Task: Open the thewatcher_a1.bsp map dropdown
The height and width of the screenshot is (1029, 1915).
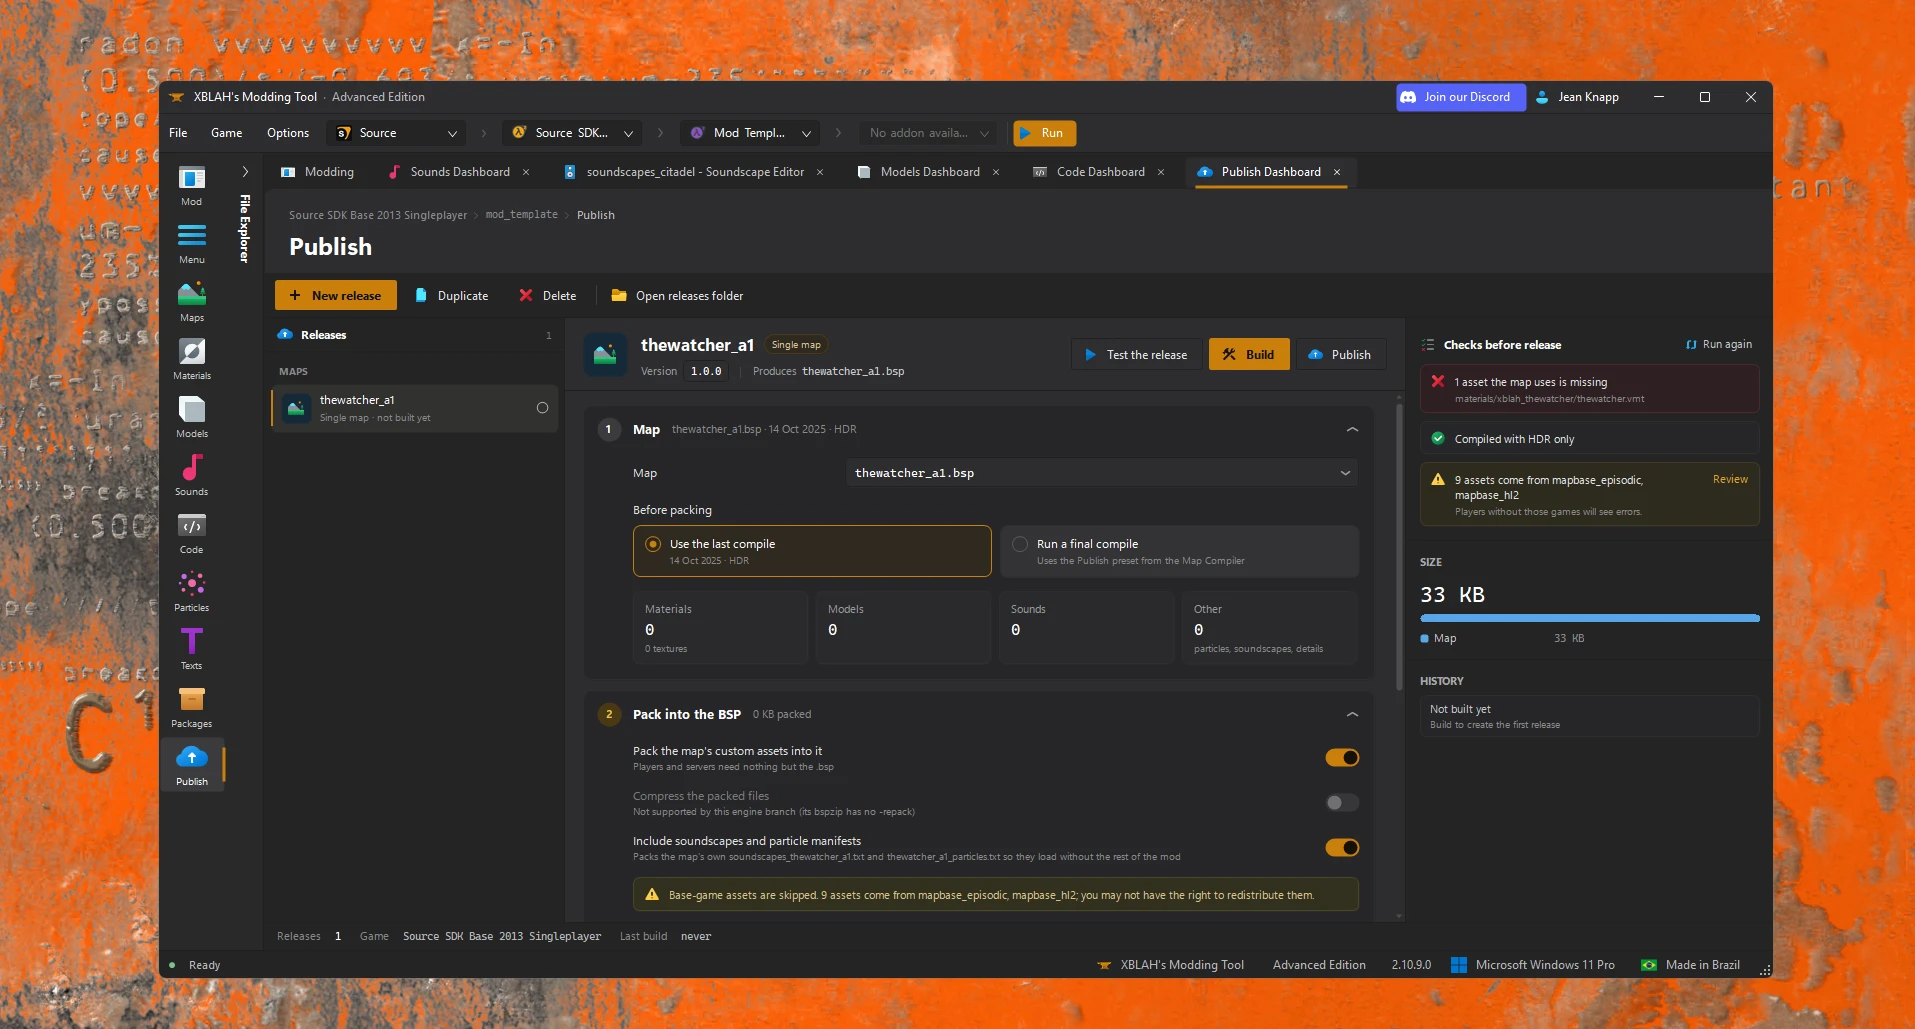Action: point(1102,473)
